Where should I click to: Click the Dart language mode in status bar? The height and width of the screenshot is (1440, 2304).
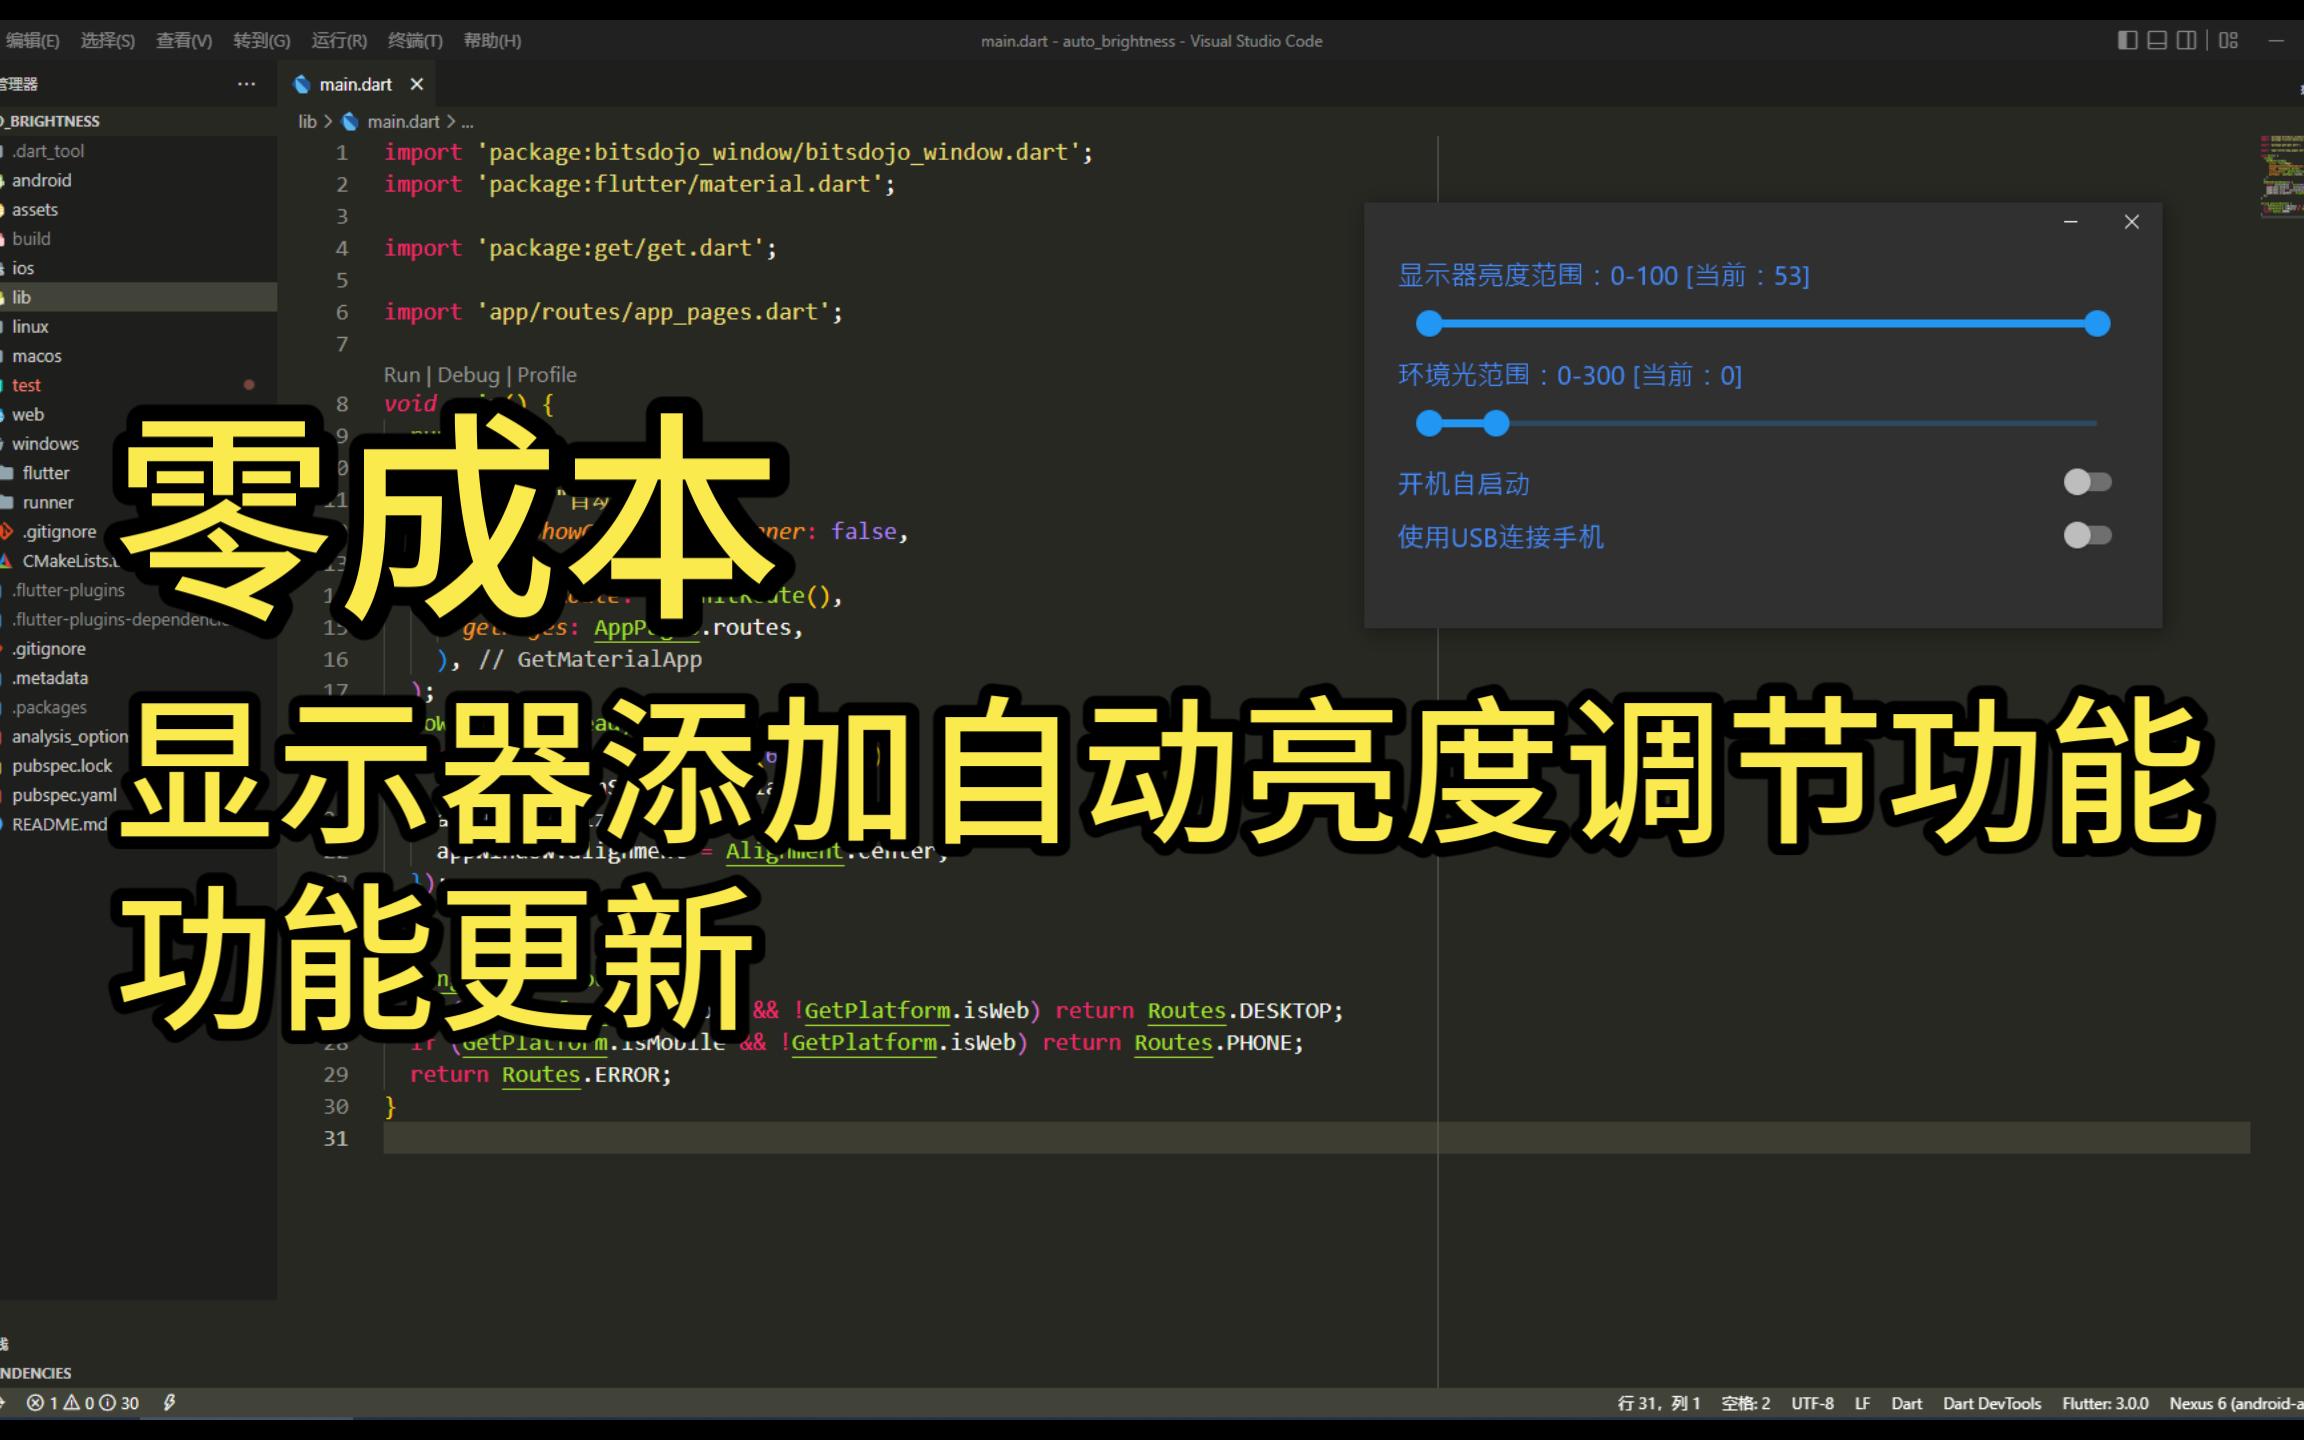pos(1907,1403)
